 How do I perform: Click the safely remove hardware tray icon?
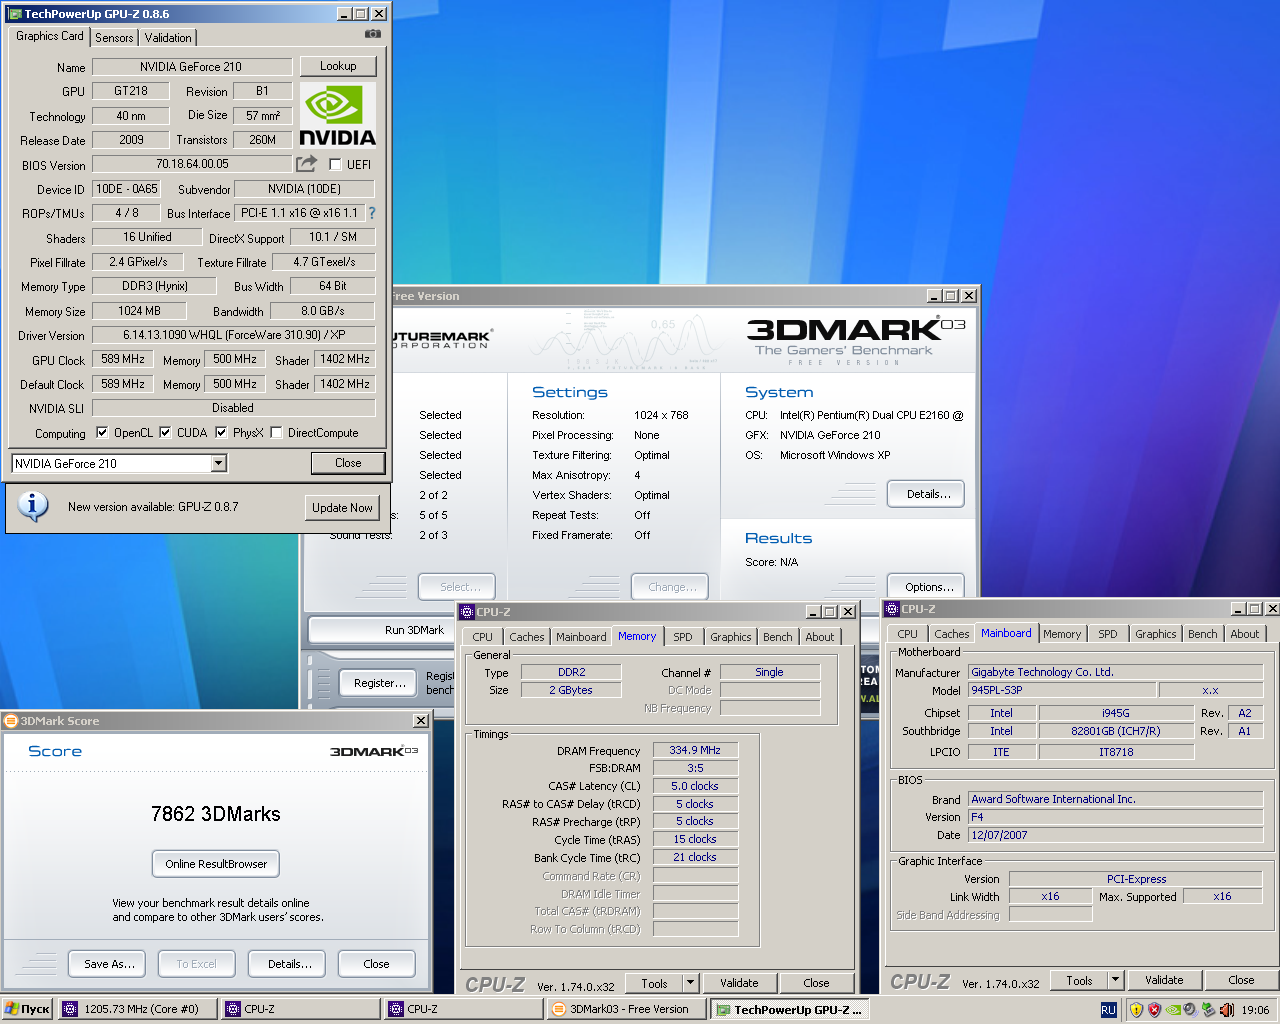[x=1208, y=1010]
